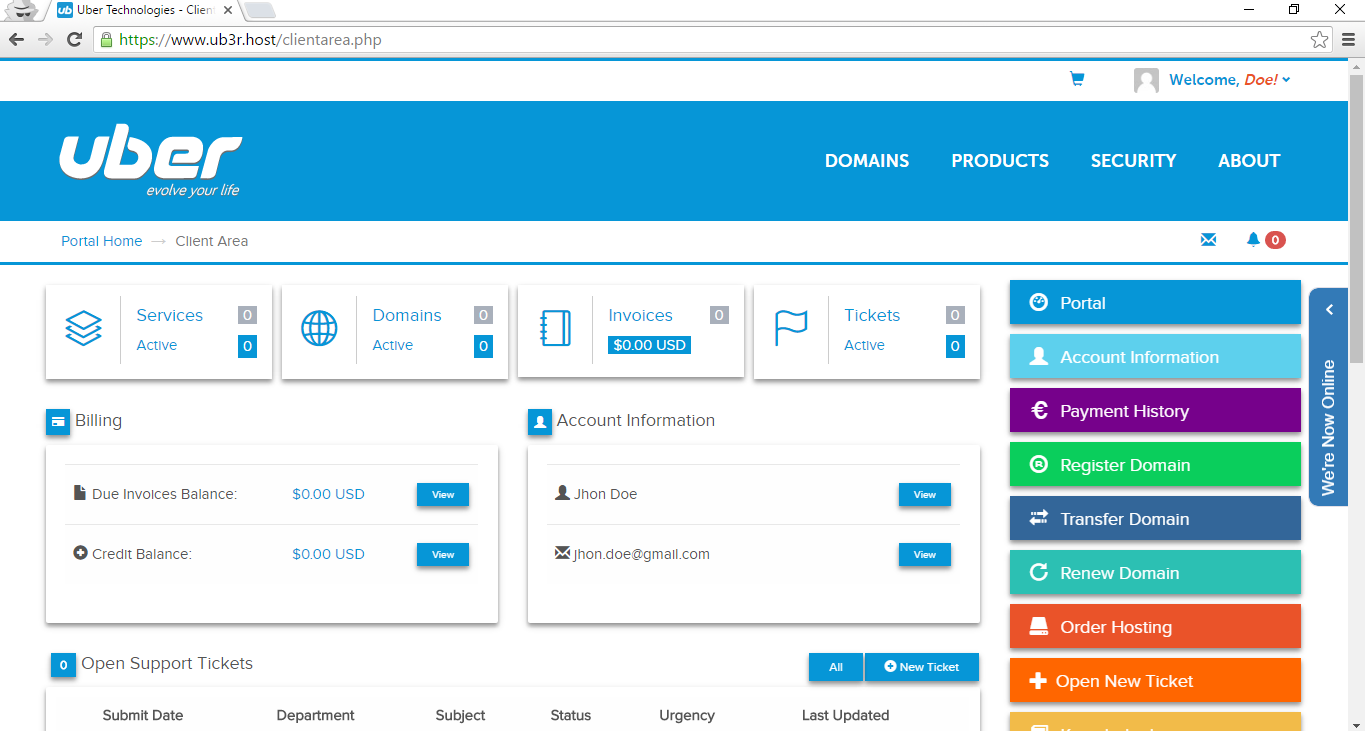Open the notifications bell icon
The height and width of the screenshot is (731, 1365).
(x=1253, y=240)
